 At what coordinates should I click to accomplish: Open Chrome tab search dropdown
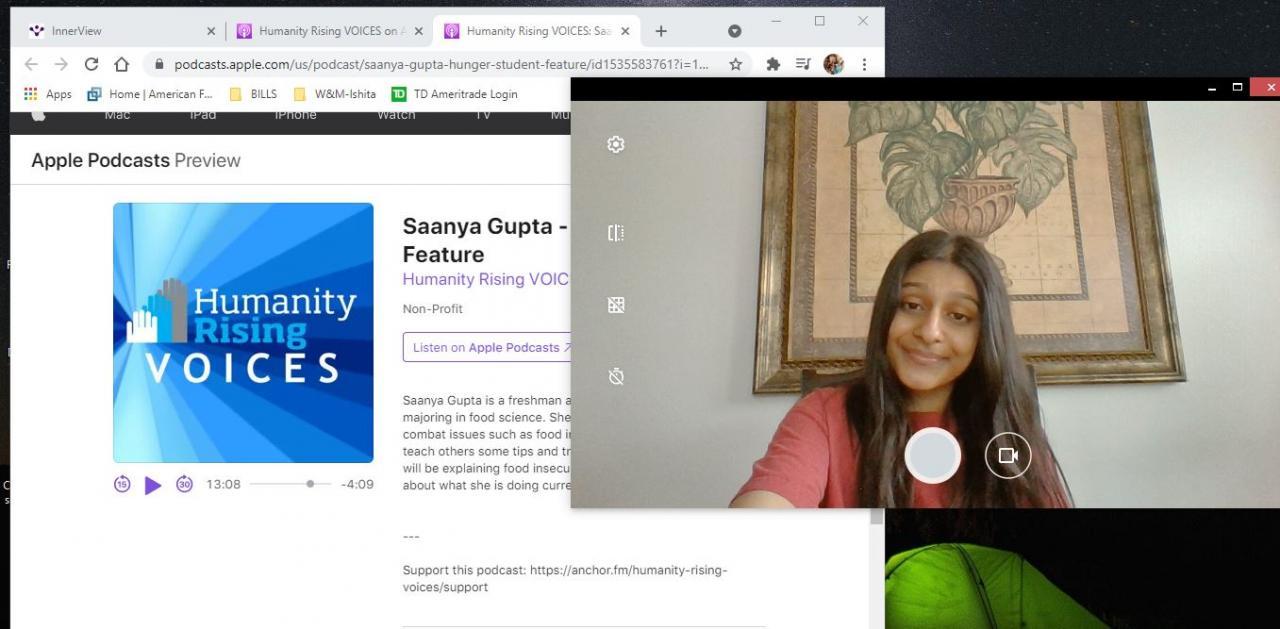[x=735, y=31]
